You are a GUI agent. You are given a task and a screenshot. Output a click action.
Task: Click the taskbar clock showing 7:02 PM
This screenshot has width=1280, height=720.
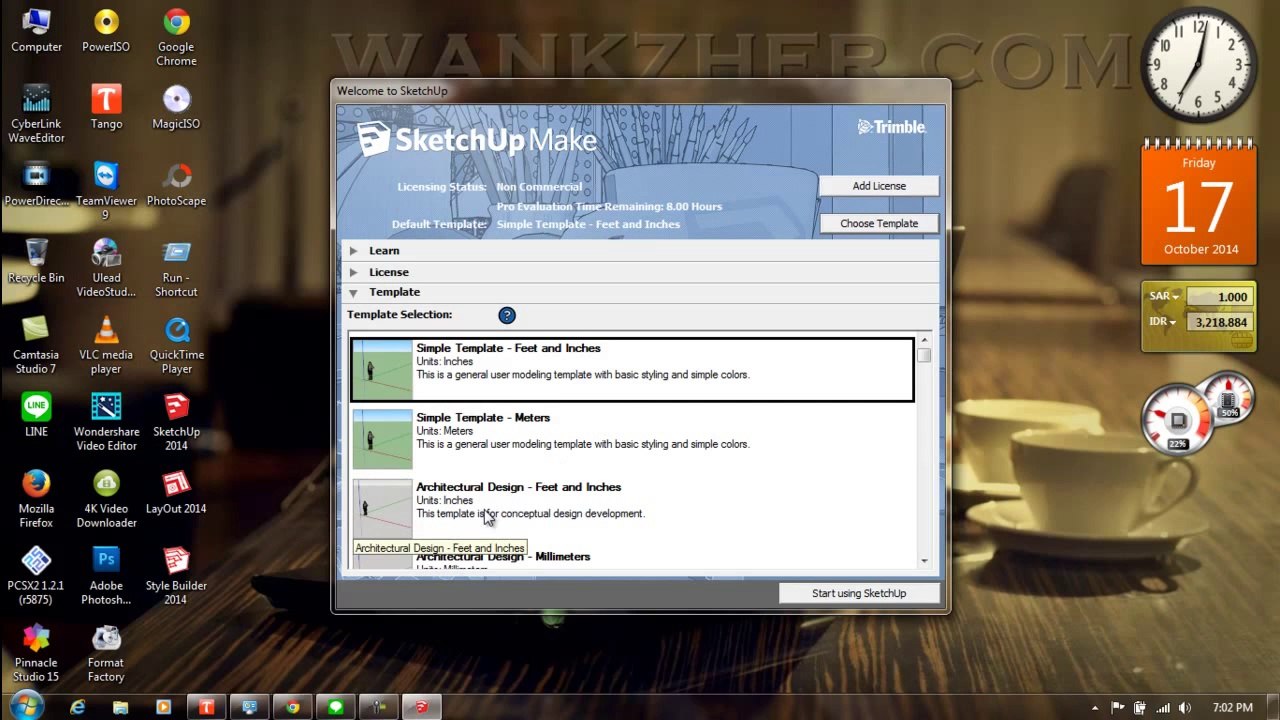tap(1232, 708)
